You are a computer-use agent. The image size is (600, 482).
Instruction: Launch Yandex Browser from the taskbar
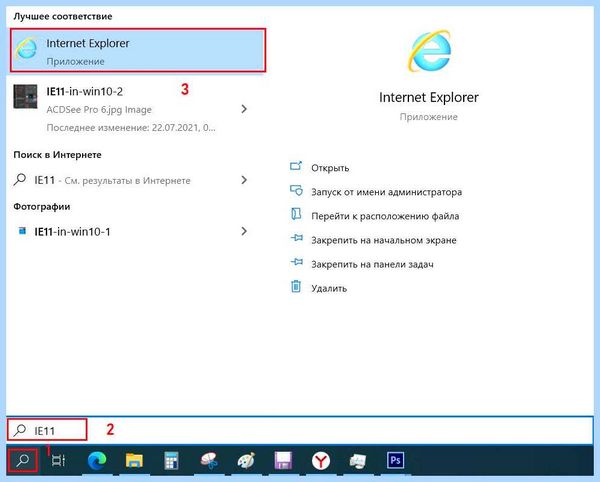(x=321, y=460)
